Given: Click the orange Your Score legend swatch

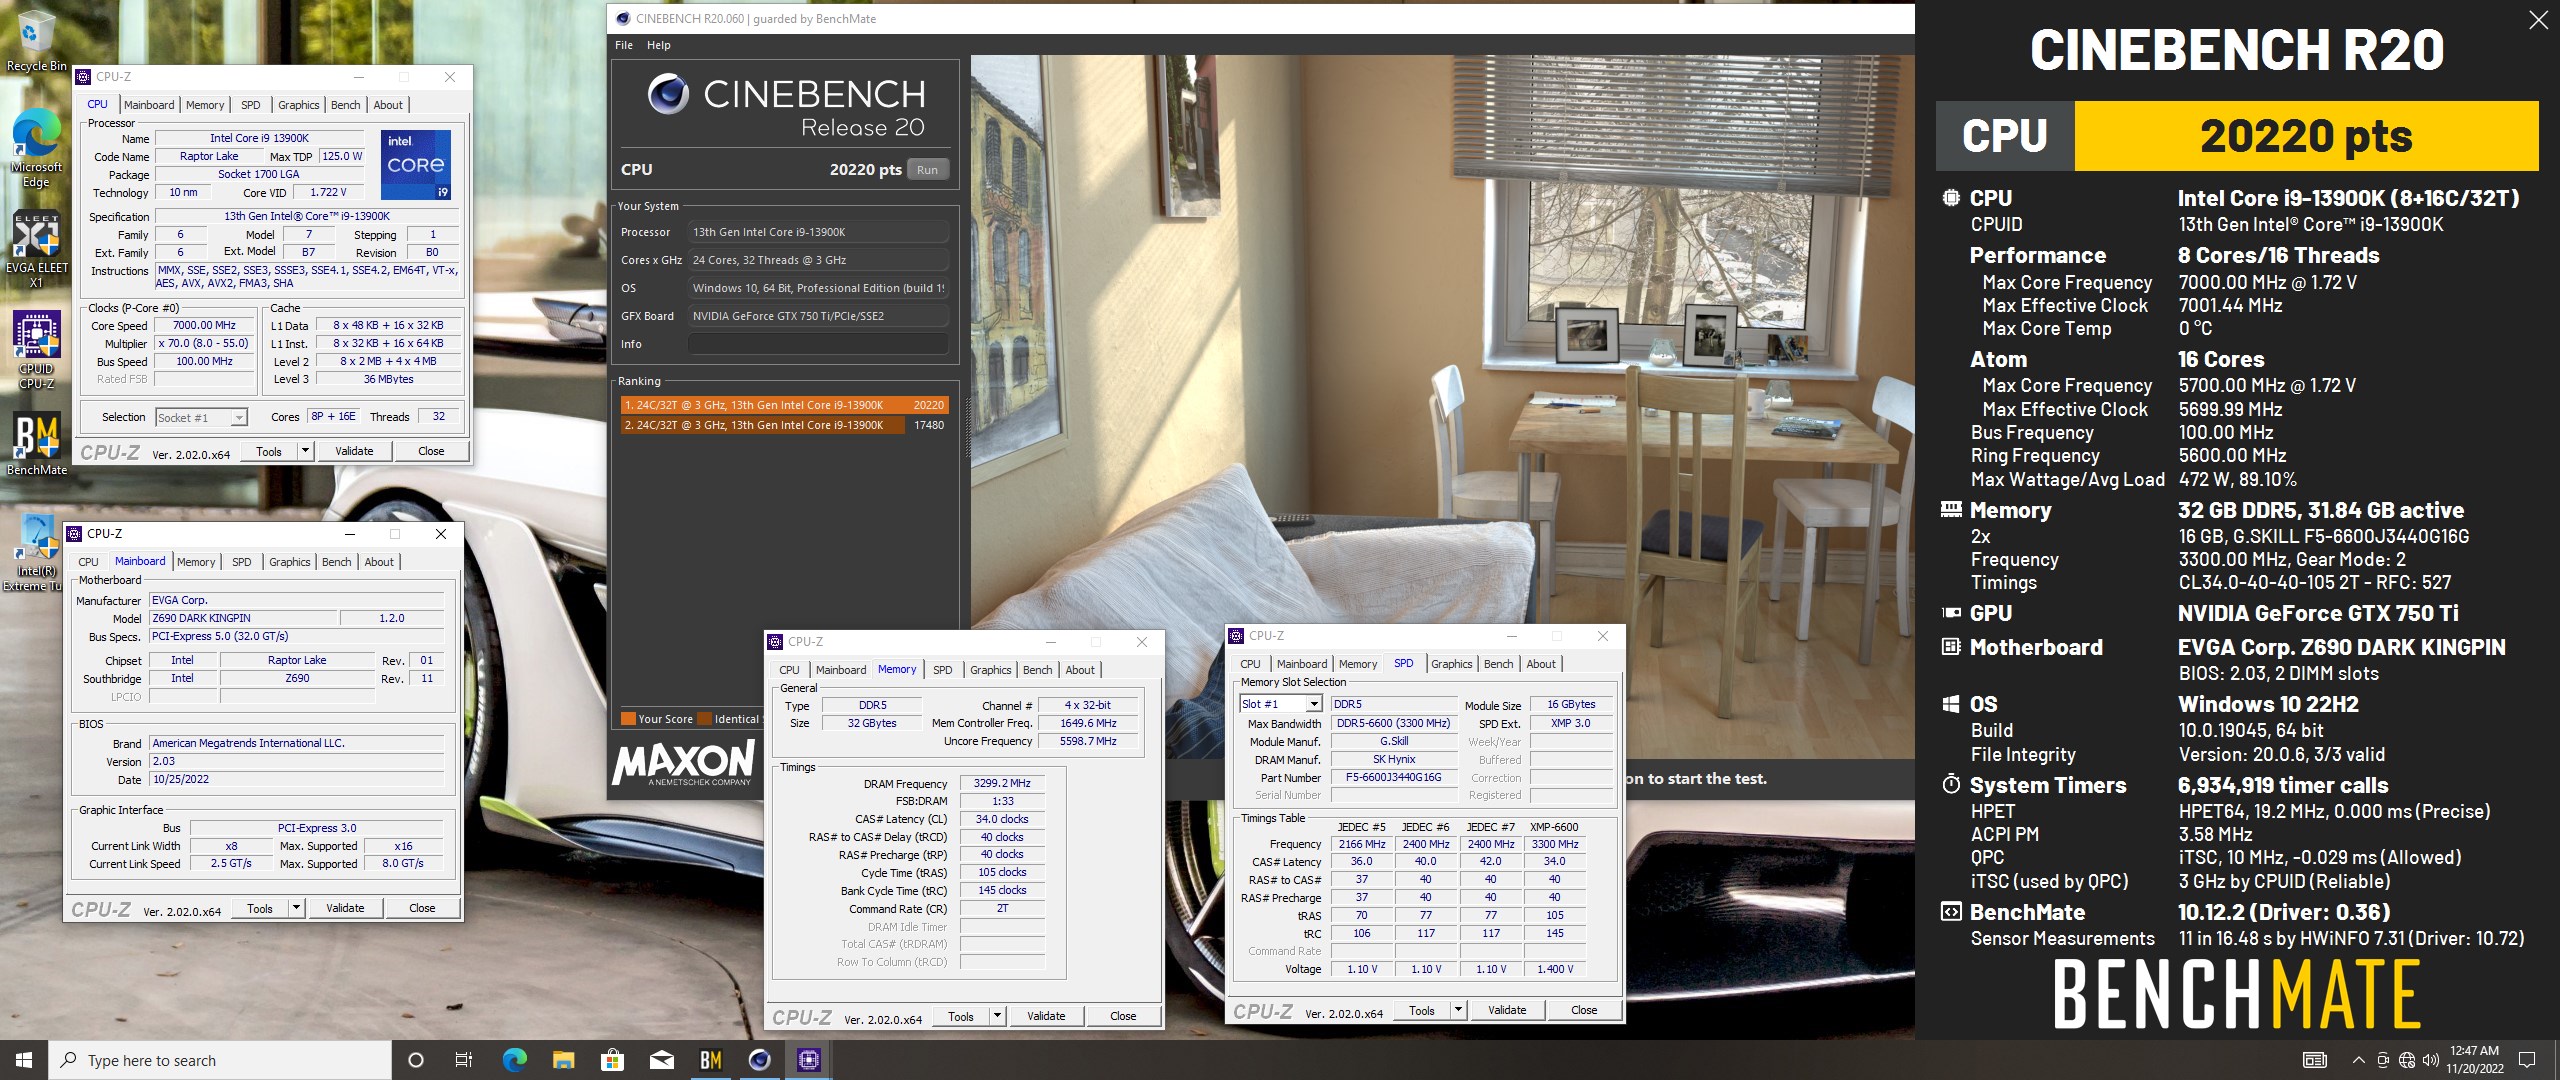Looking at the screenshot, I should pos(628,719).
